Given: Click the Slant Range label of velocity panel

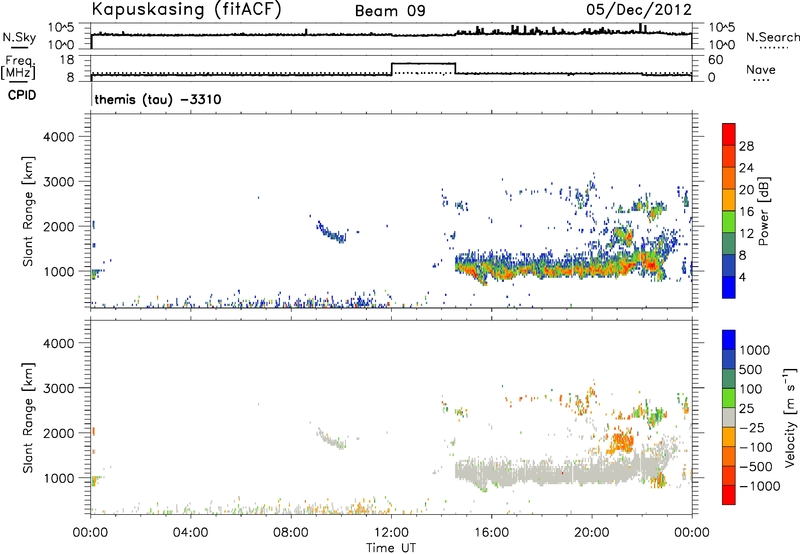Looking at the screenshot, I should click(28, 418).
